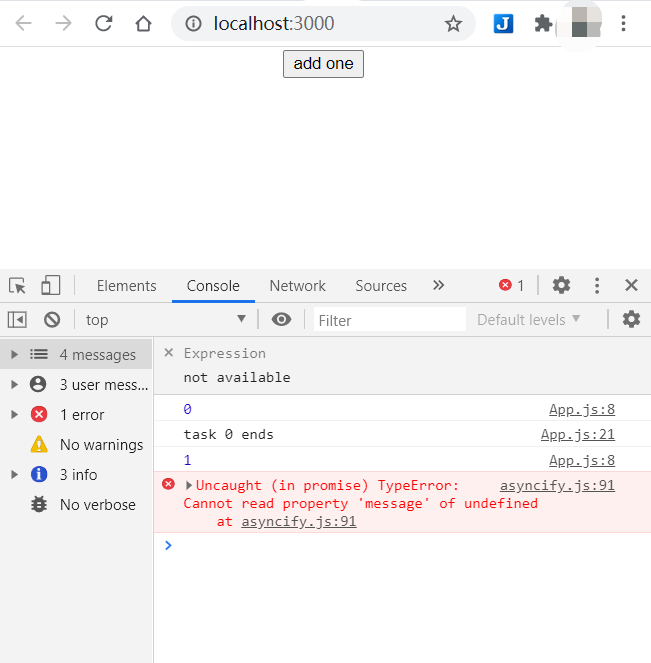The image size is (651, 663).
Task: Open the Default levels dropdown
Action: pos(528,320)
